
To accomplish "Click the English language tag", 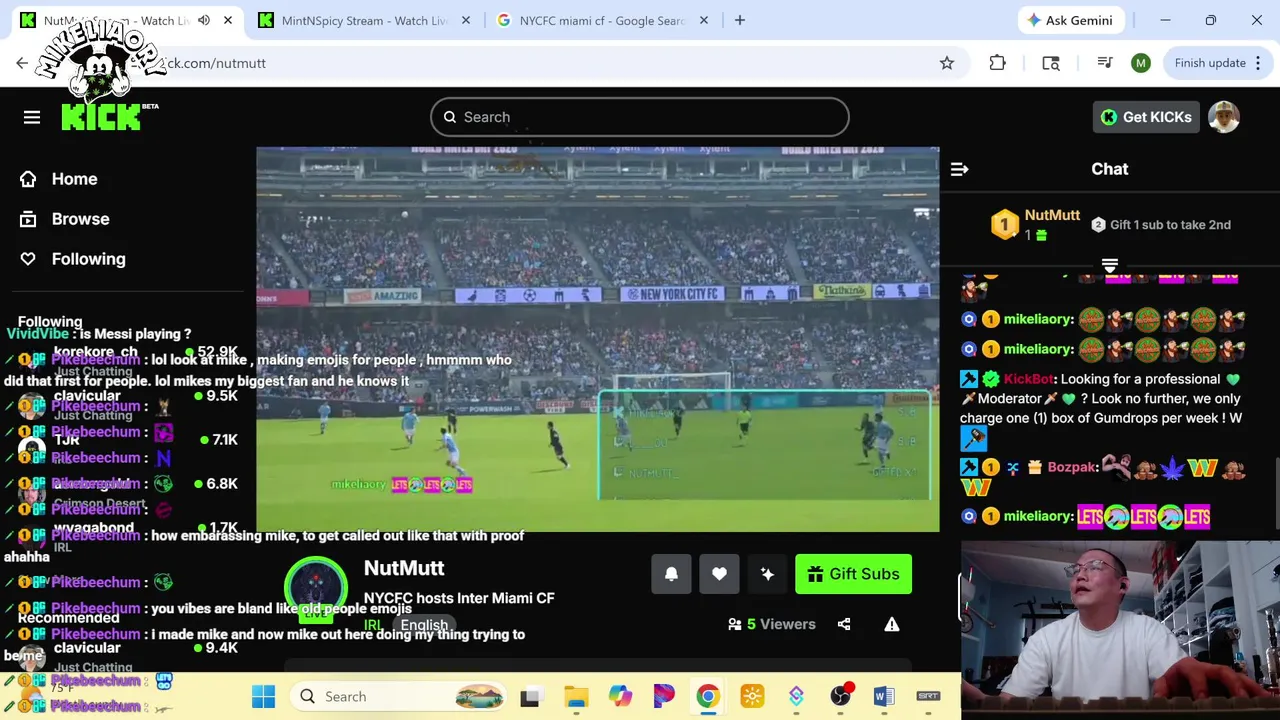I will pos(424,625).
